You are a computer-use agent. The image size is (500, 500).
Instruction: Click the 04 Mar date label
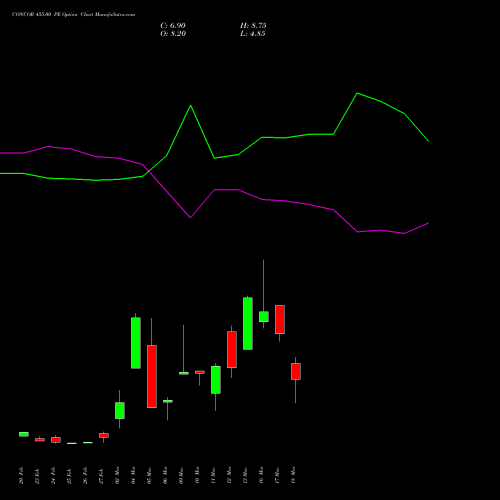pos(133,475)
